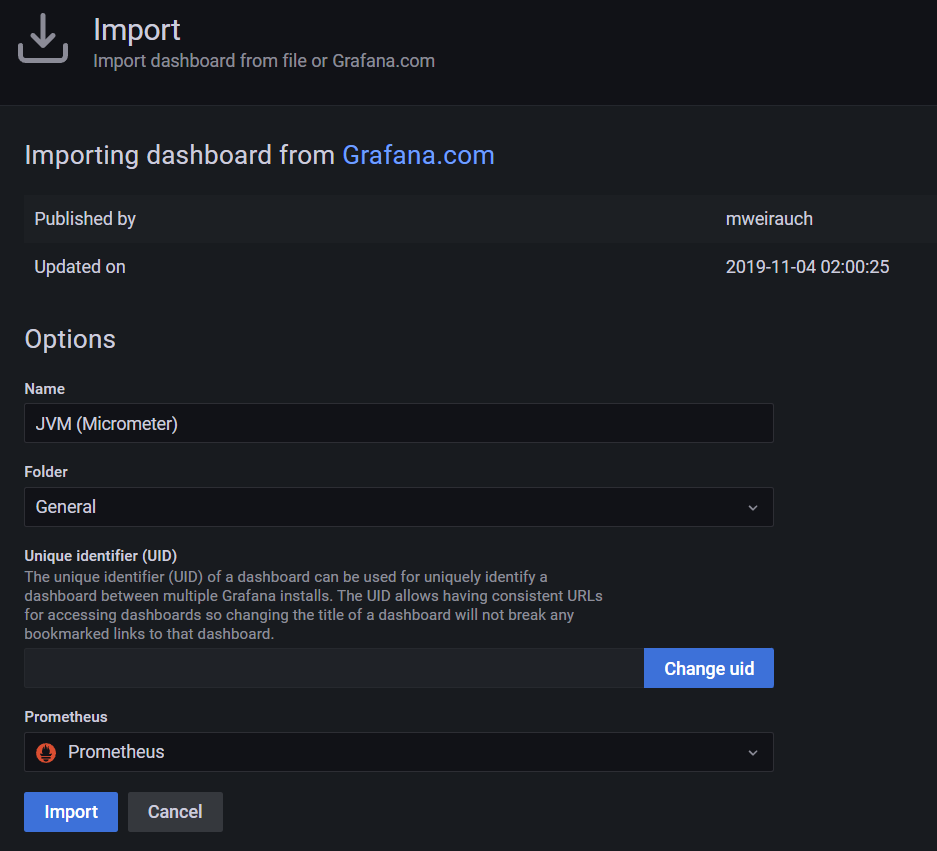The height and width of the screenshot is (851, 937).
Task: Click the Published by label
Action: [x=85, y=219]
